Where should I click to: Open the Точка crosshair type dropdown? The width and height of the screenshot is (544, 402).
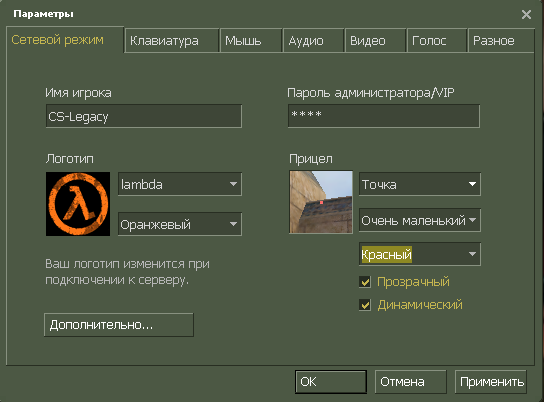click(419, 184)
